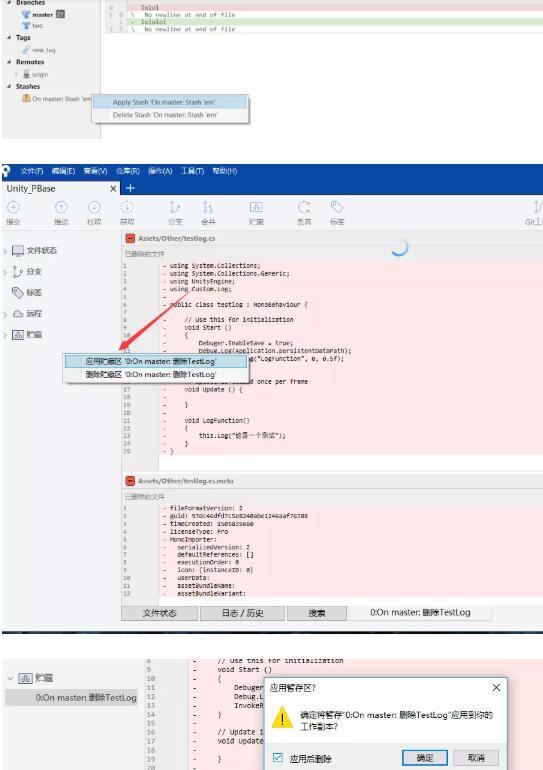Image resolution: width=543 pixels, height=770 pixels.
Task: Select the origin remote item
Action: pyautogui.click(x=40, y=74)
